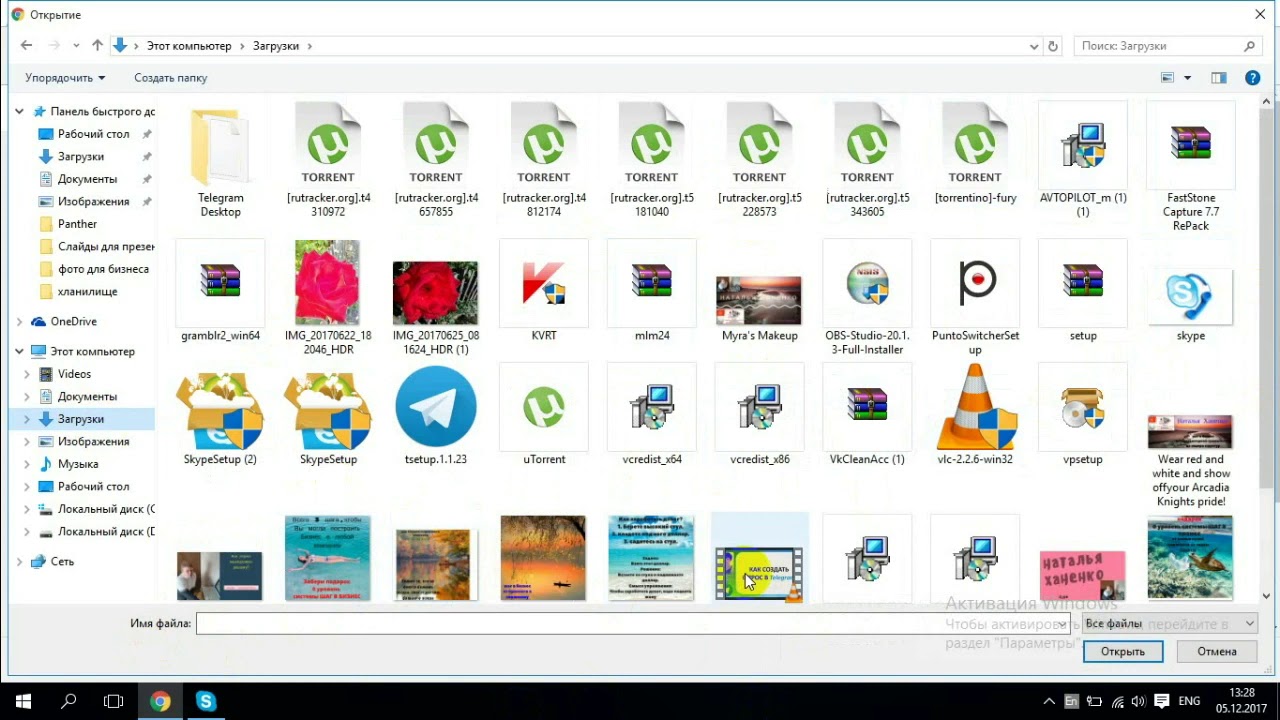Open Рабочий стол in quick access
This screenshot has height=720, width=1280.
pos(94,134)
